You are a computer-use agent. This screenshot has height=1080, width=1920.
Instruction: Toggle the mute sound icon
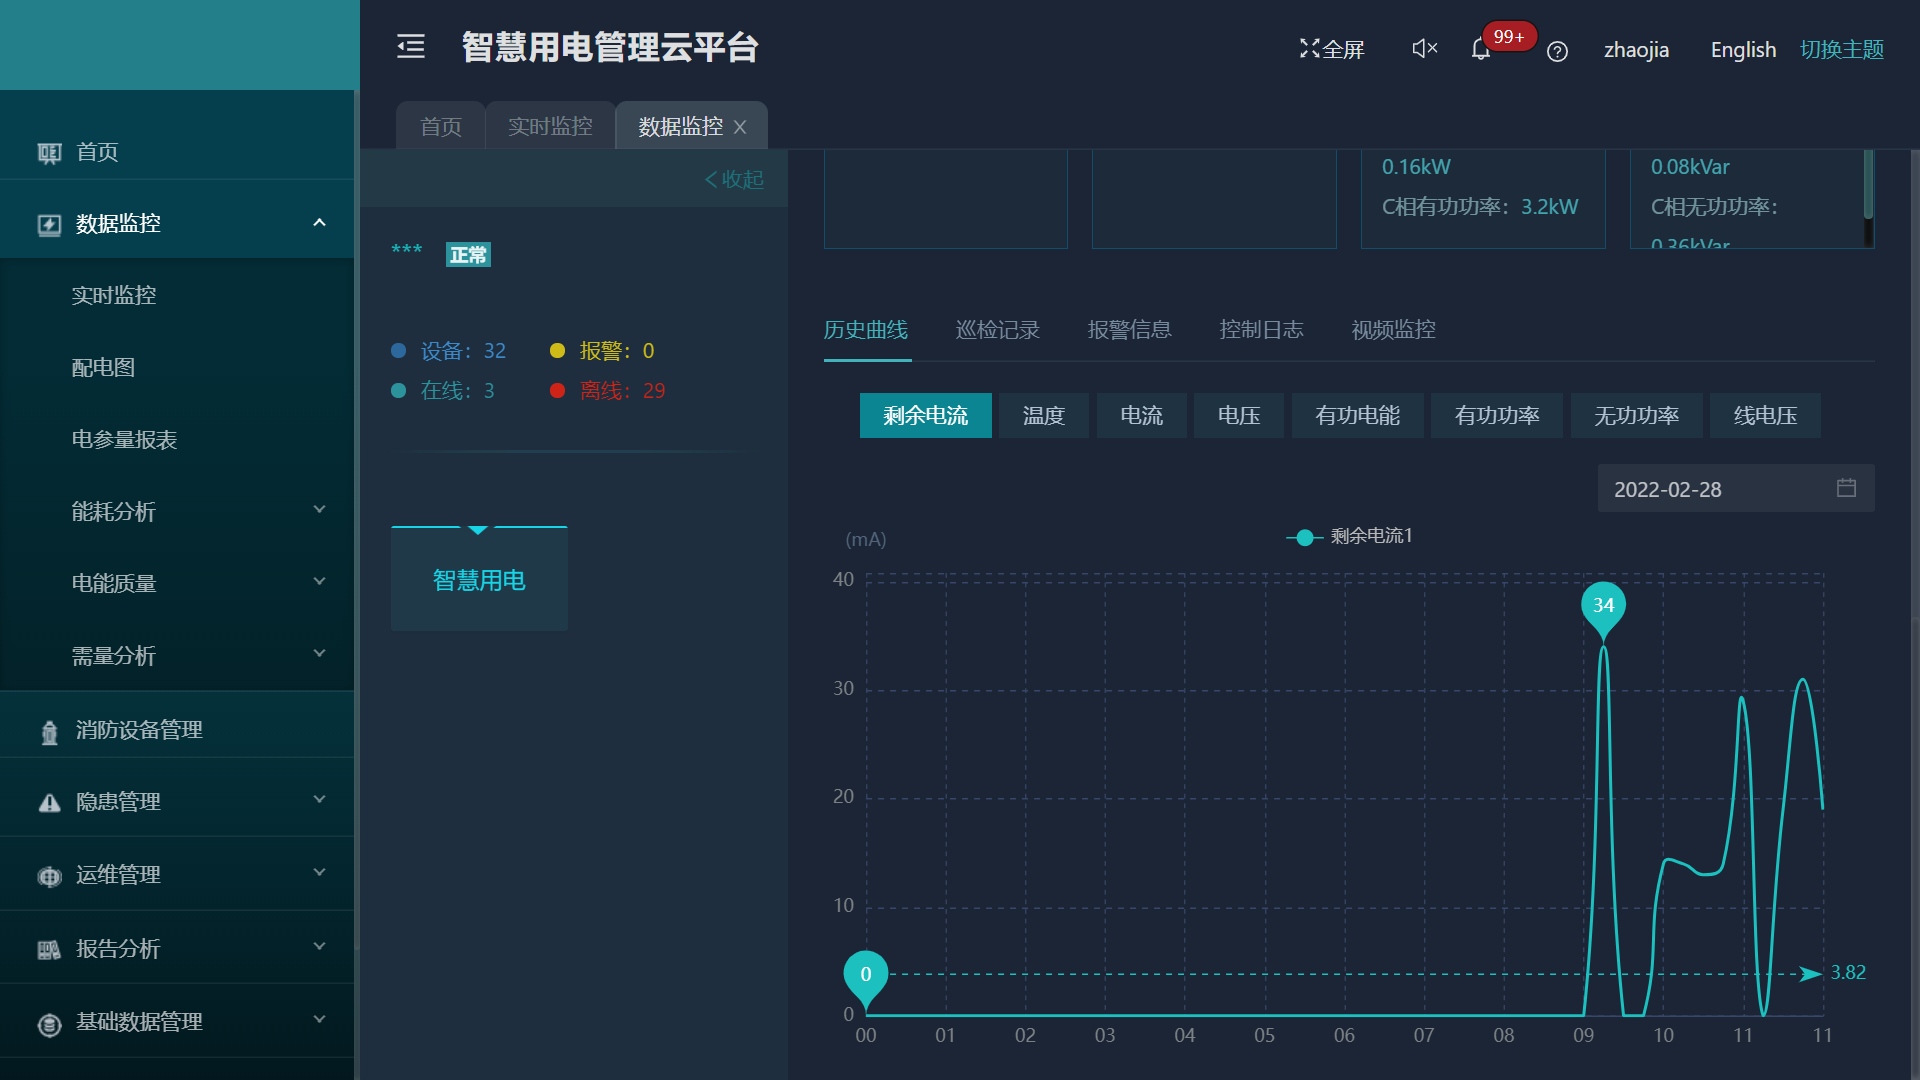point(1424,48)
